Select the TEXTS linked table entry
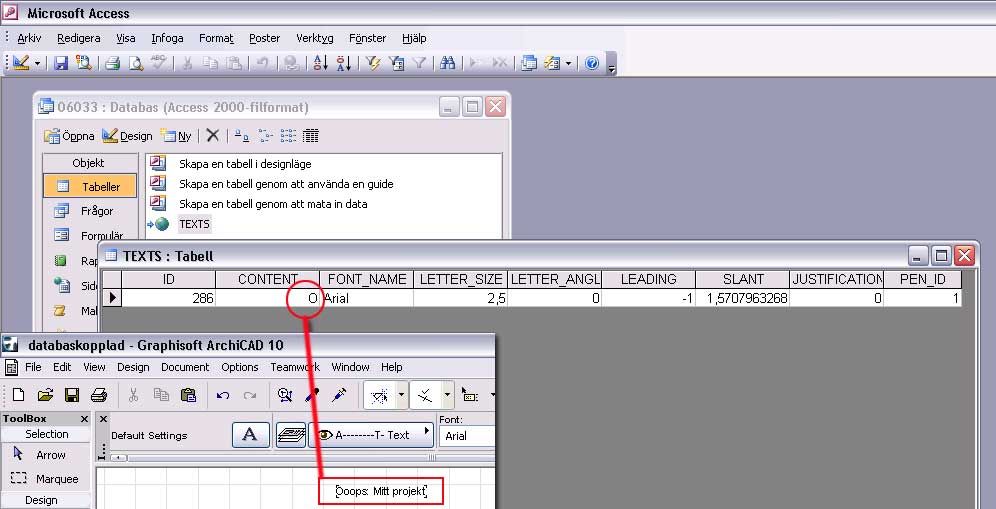Screen dimensions: 996x509 [194, 224]
